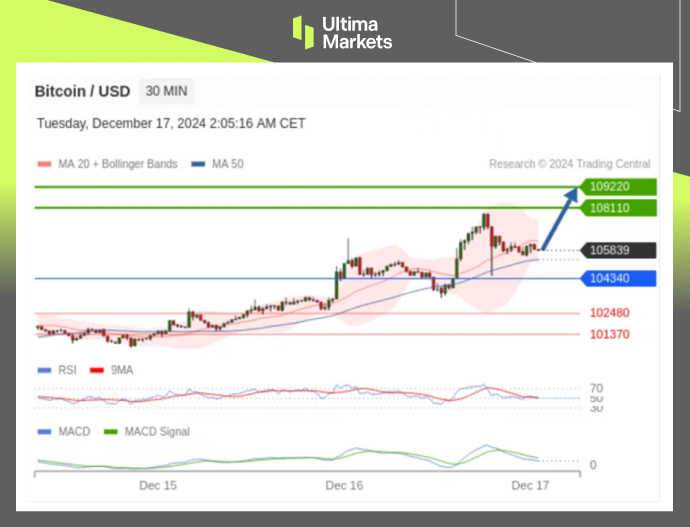This screenshot has width=690, height=527.
Task: Click the red 9MA legend swatch
Action: pos(98,370)
